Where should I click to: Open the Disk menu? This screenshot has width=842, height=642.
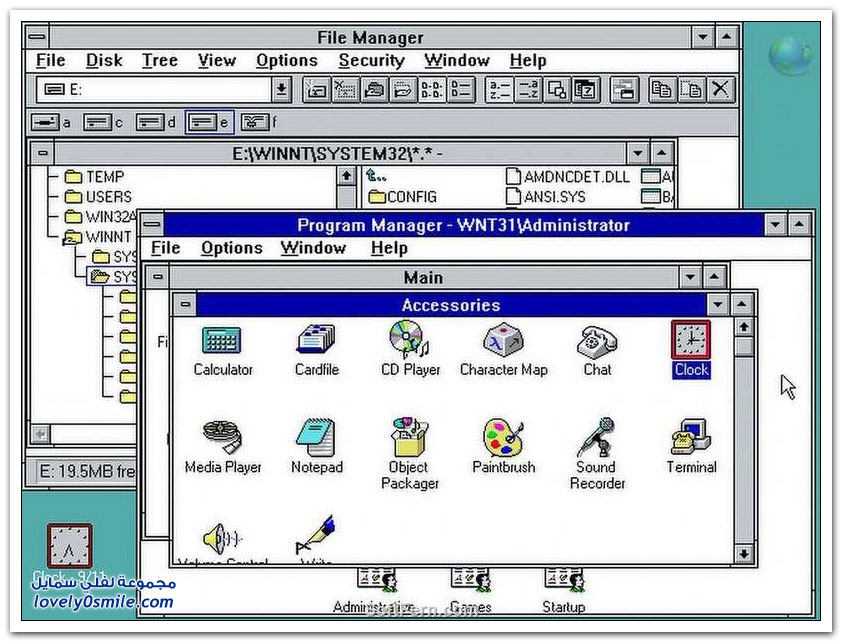click(x=104, y=60)
